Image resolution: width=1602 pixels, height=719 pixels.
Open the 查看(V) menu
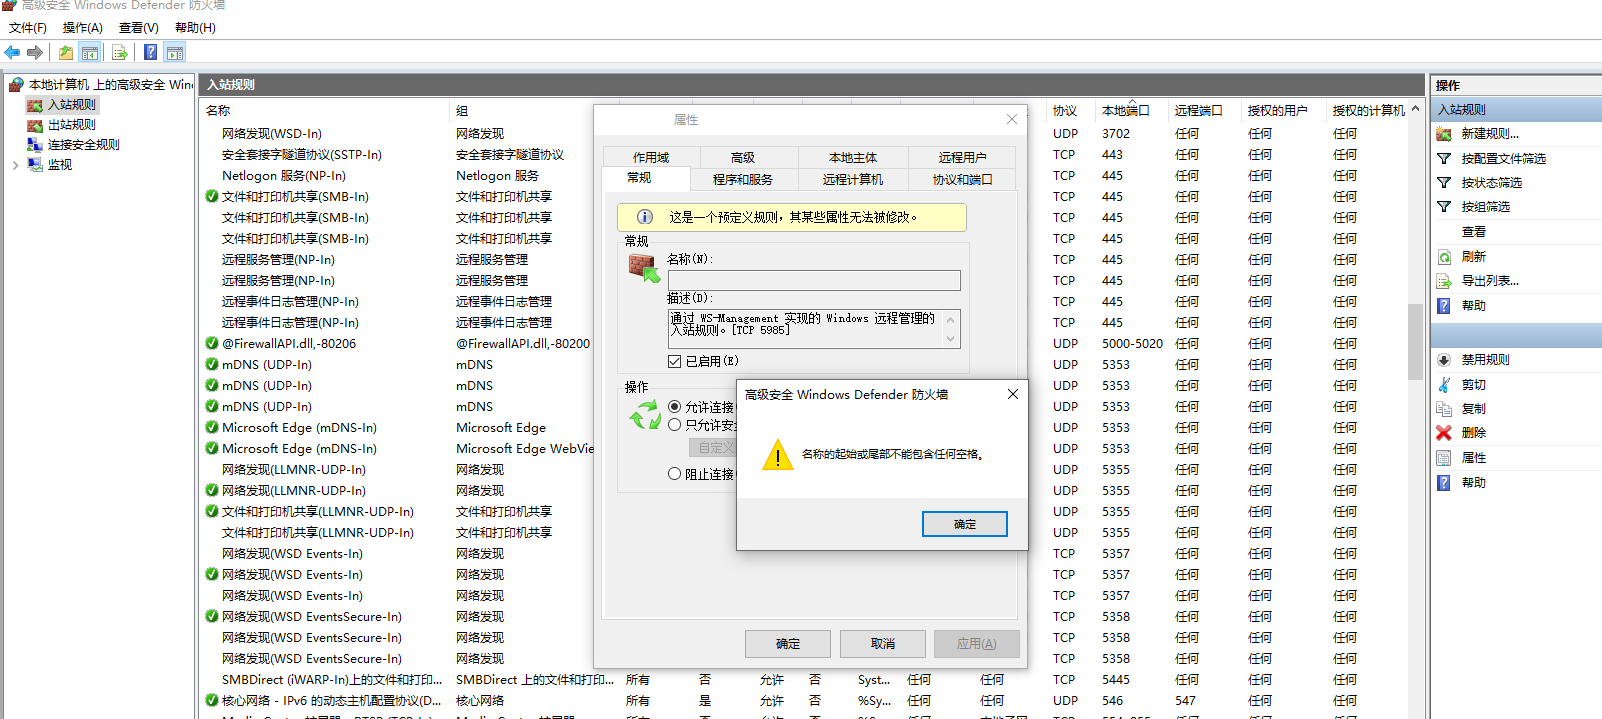139,28
